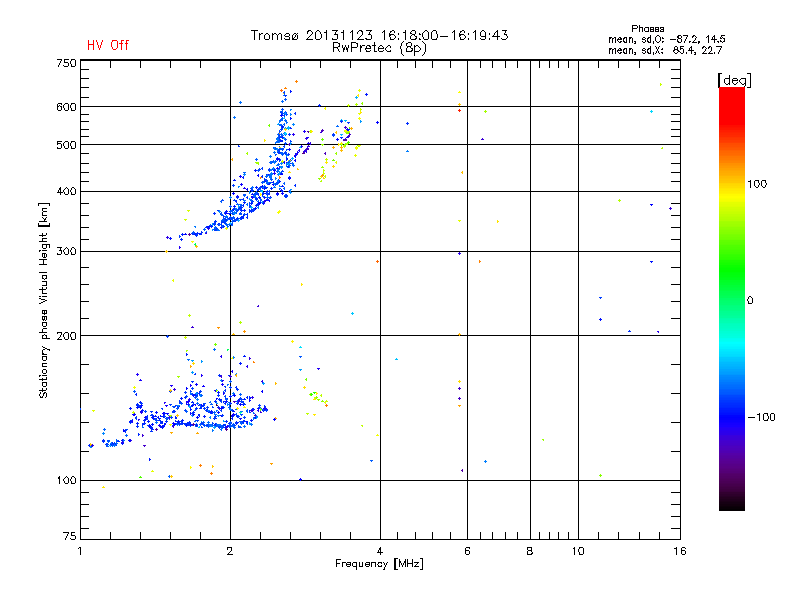The image size is (800, 600).
Task: Click the x-axis tick label '8'
Action: (x=530, y=551)
